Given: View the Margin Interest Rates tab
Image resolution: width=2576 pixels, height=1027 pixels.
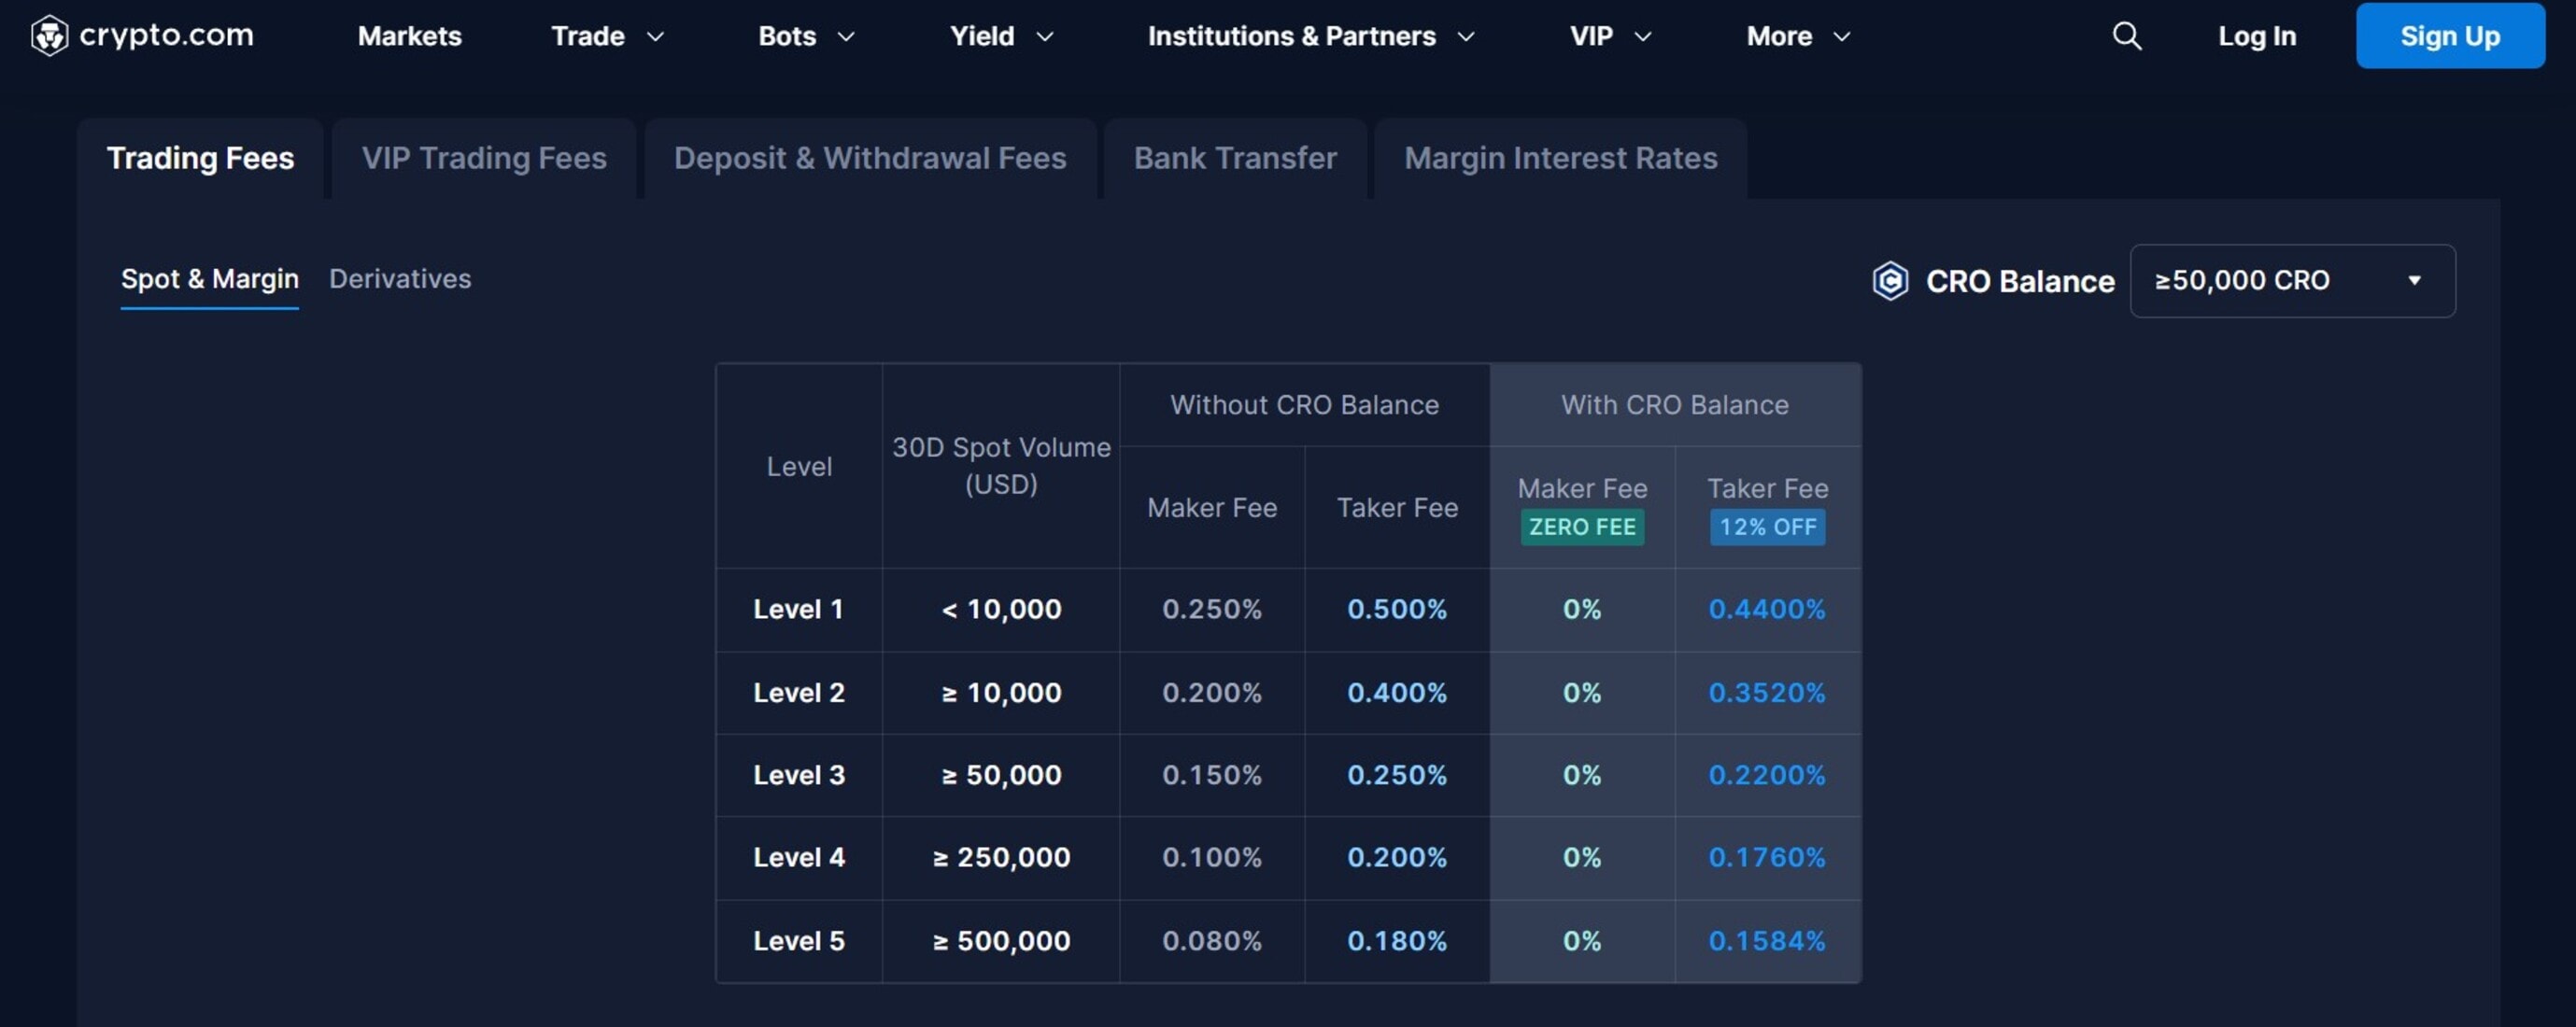Looking at the screenshot, I should tap(1560, 158).
